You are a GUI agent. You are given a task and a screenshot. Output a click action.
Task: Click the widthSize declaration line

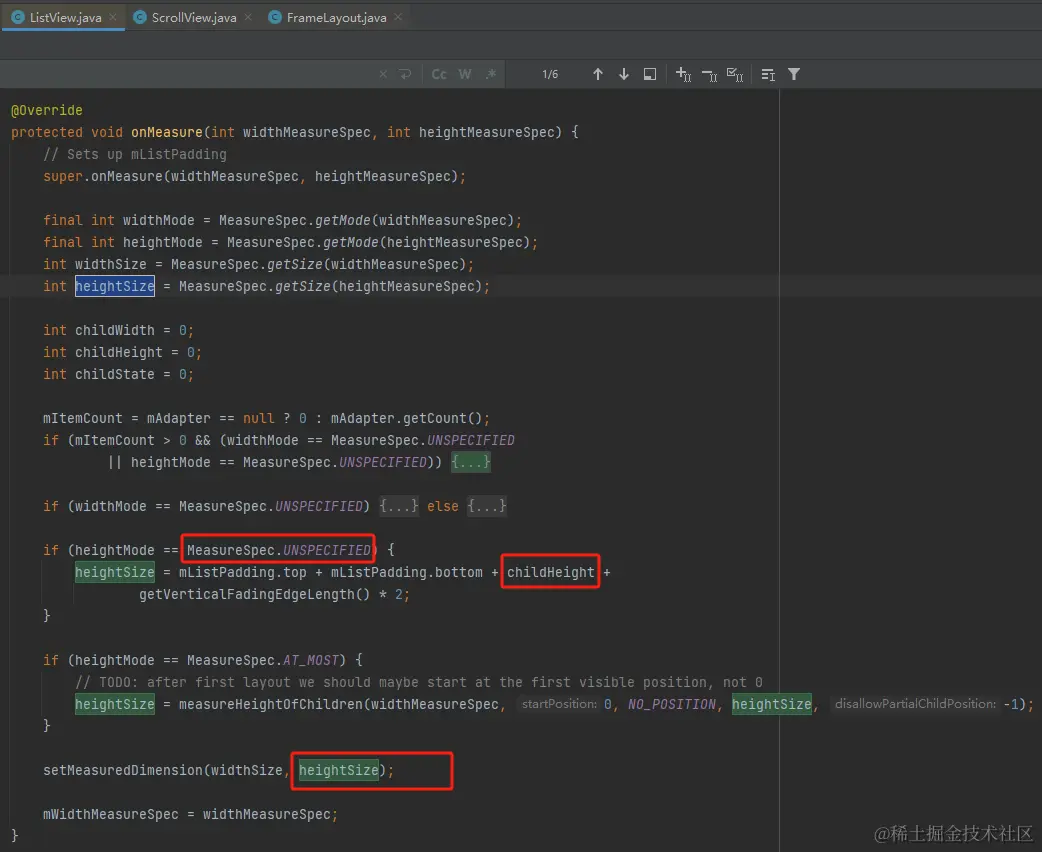[259, 265]
